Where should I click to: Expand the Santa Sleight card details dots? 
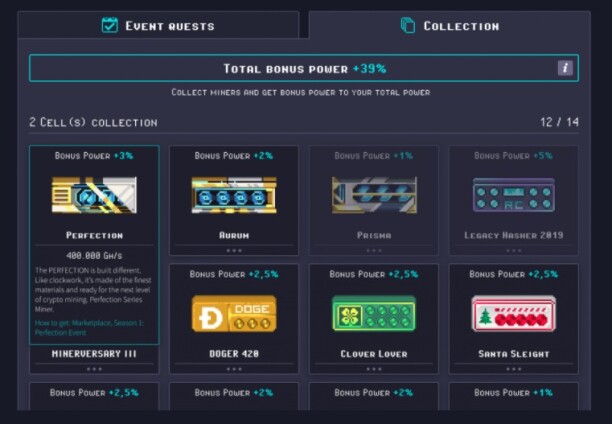click(x=514, y=369)
